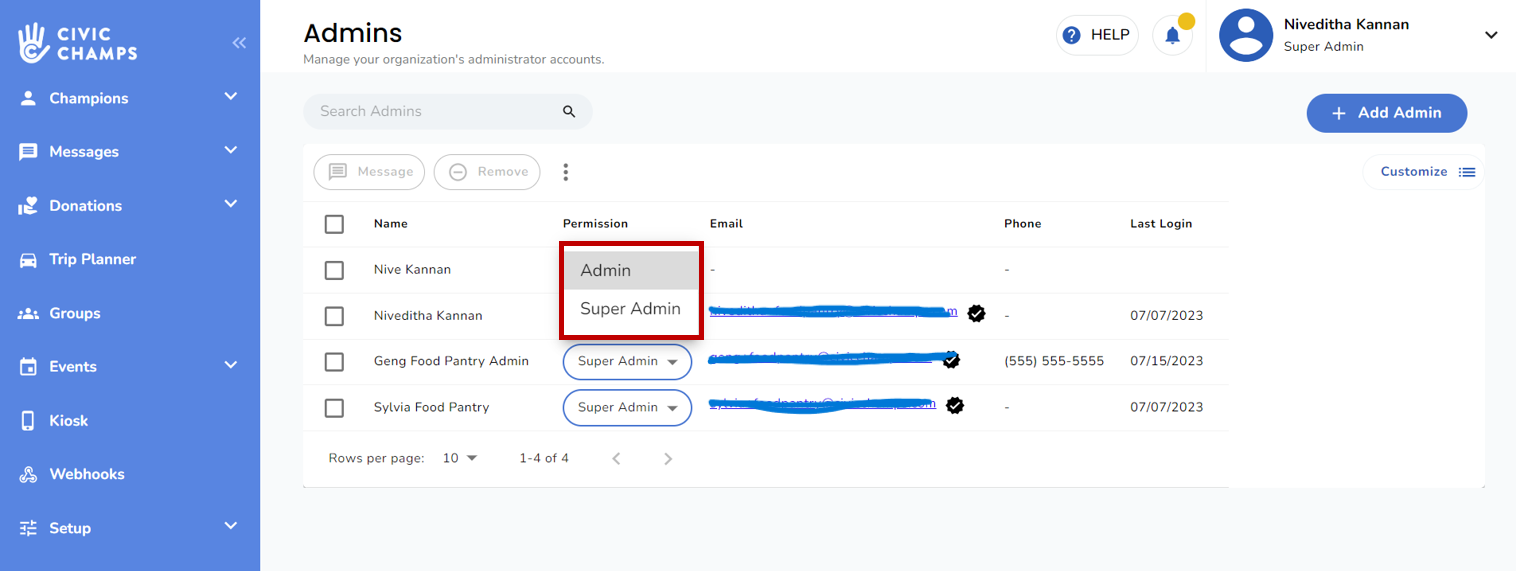The width and height of the screenshot is (1516, 571).
Task: Open Groups in the sidebar
Action: (74, 313)
